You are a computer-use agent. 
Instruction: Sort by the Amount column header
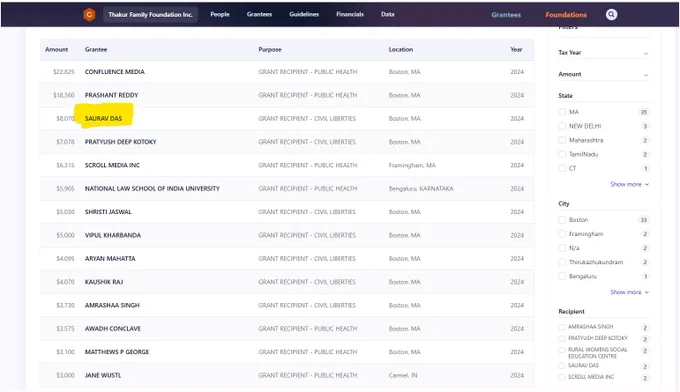56,49
